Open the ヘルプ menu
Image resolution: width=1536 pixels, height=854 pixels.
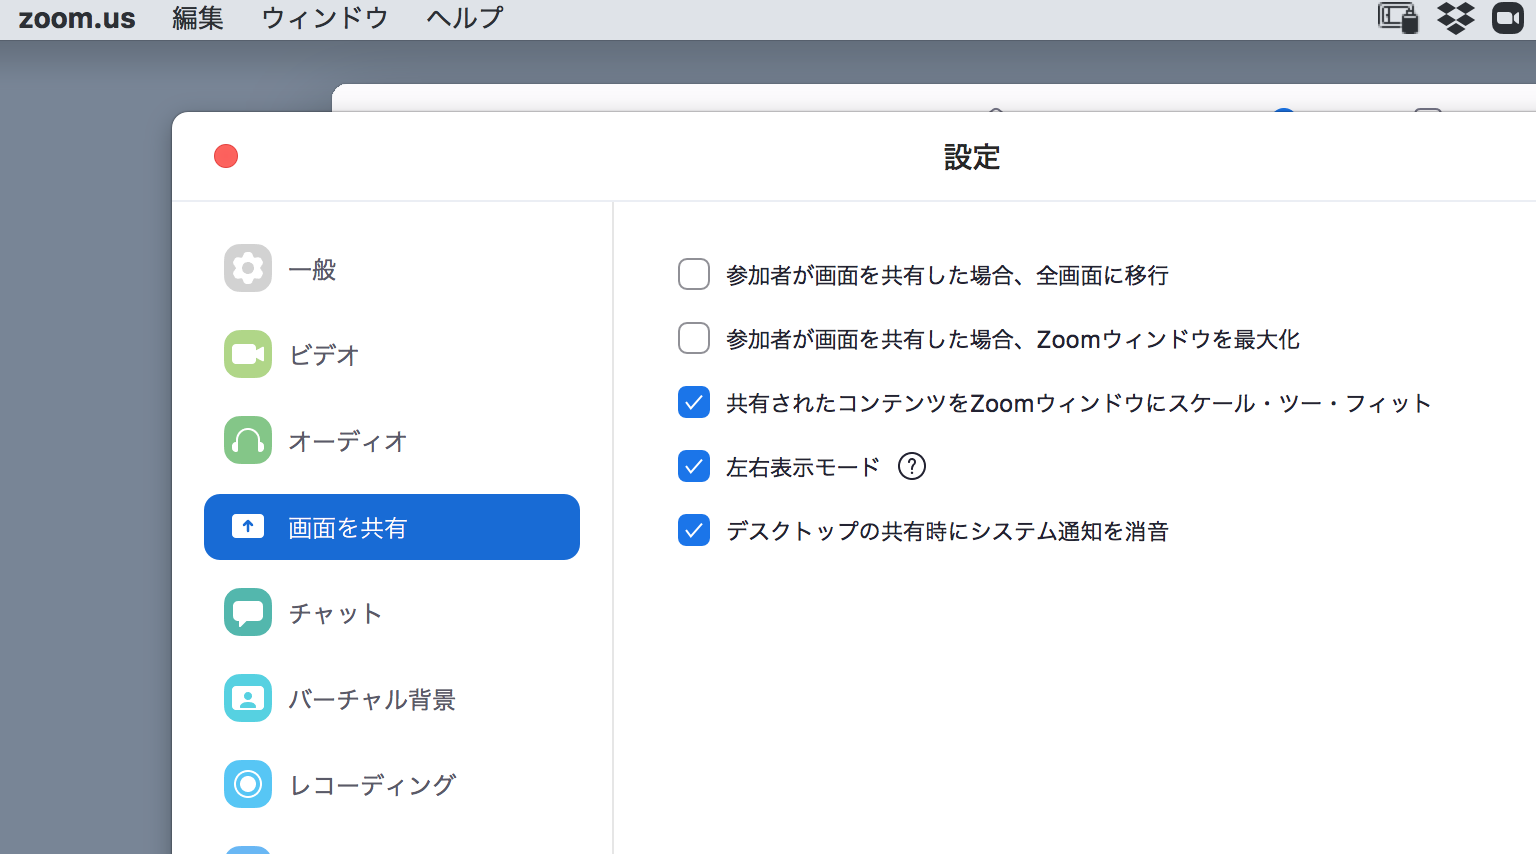pos(465,18)
